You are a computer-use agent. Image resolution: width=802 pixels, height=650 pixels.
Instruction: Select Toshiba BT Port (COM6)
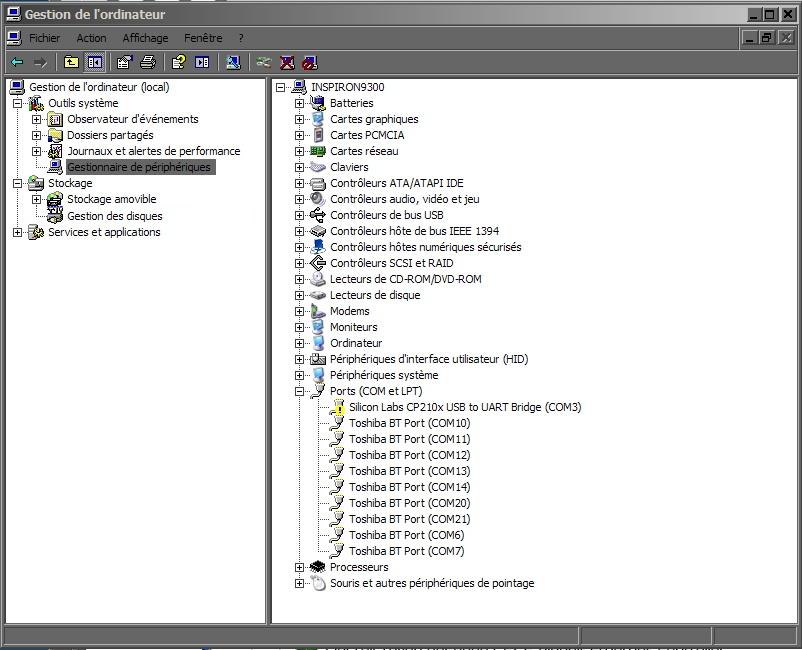coord(407,535)
